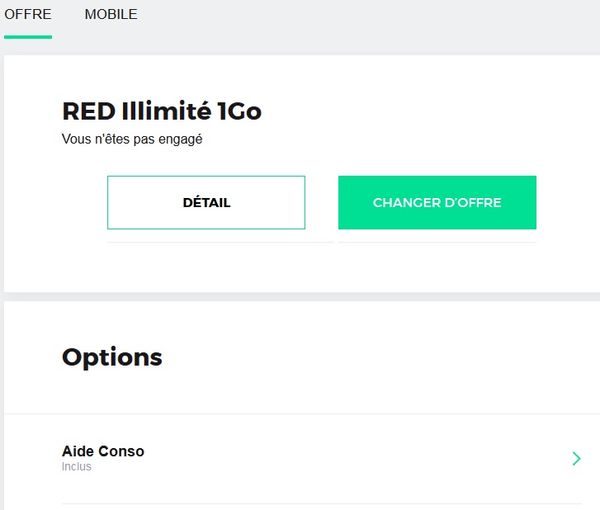
Task: Click the RED Illimité 1Go offer title
Action: tap(161, 111)
